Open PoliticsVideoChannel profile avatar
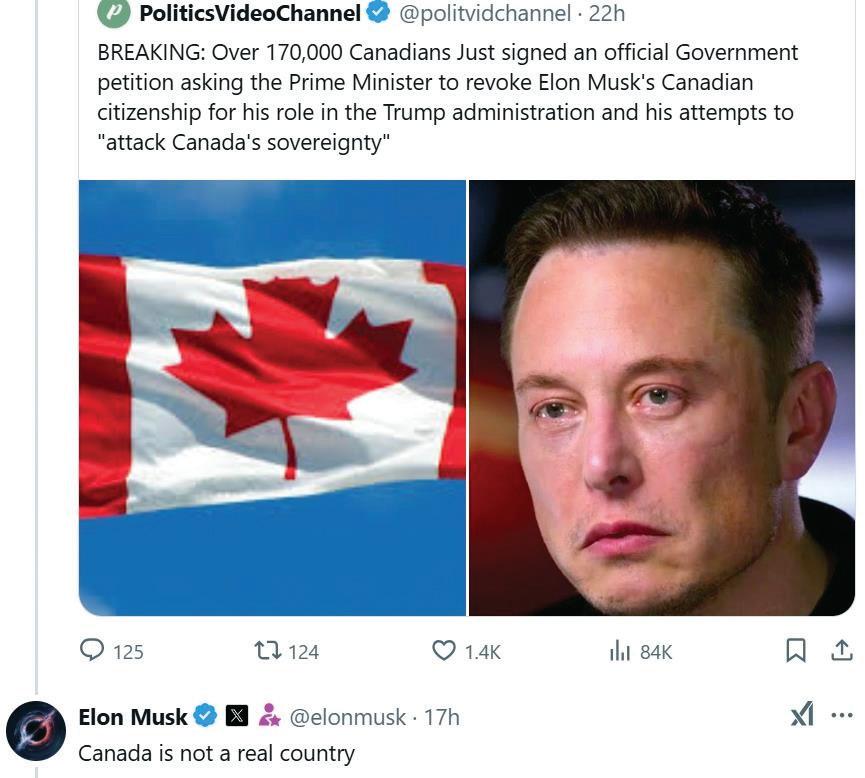865x778 pixels. [115, 13]
